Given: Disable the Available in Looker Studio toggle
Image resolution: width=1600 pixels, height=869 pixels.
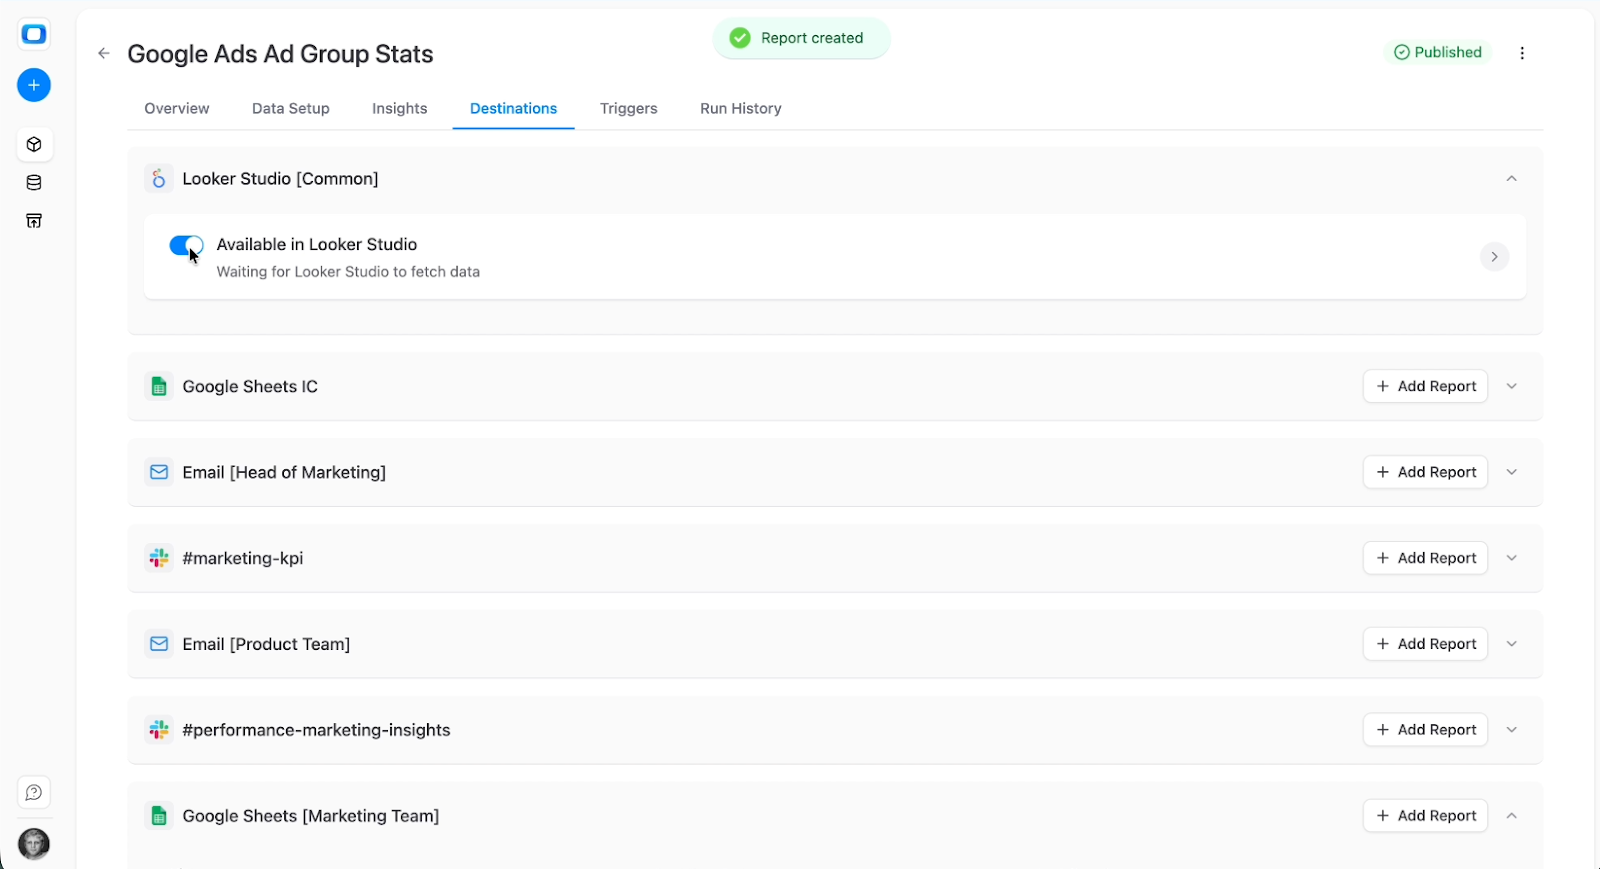Looking at the screenshot, I should point(186,245).
